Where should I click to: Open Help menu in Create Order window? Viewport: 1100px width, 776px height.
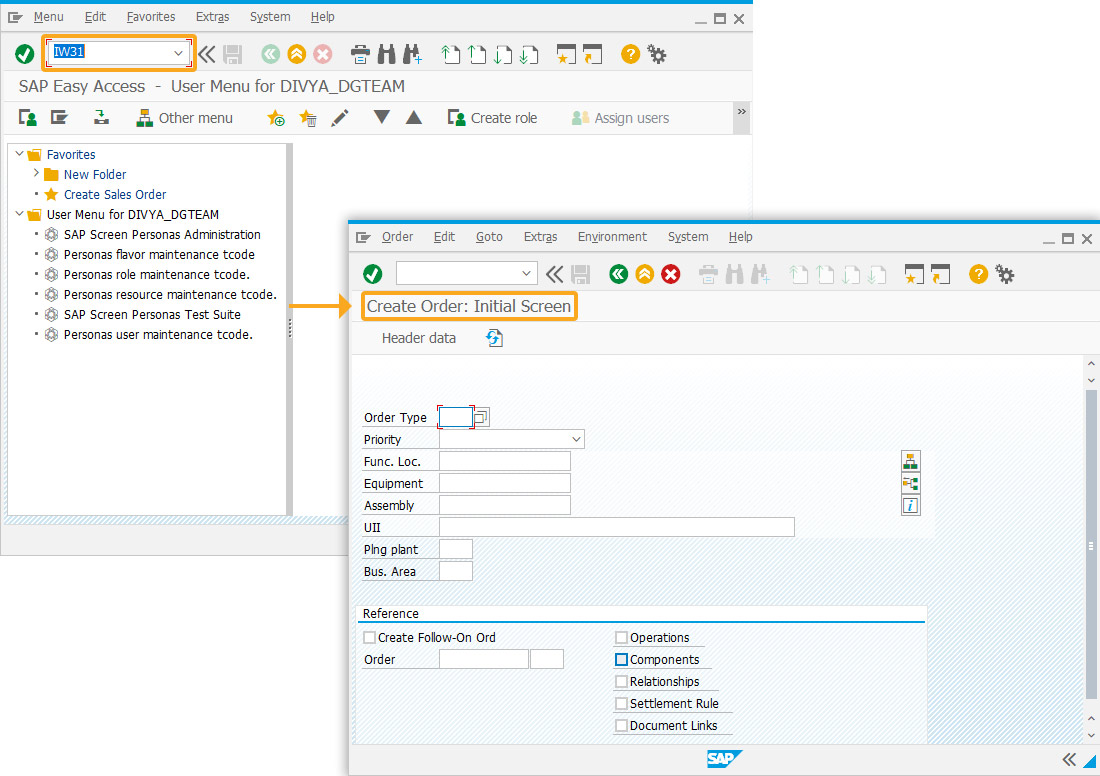click(740, 237)
